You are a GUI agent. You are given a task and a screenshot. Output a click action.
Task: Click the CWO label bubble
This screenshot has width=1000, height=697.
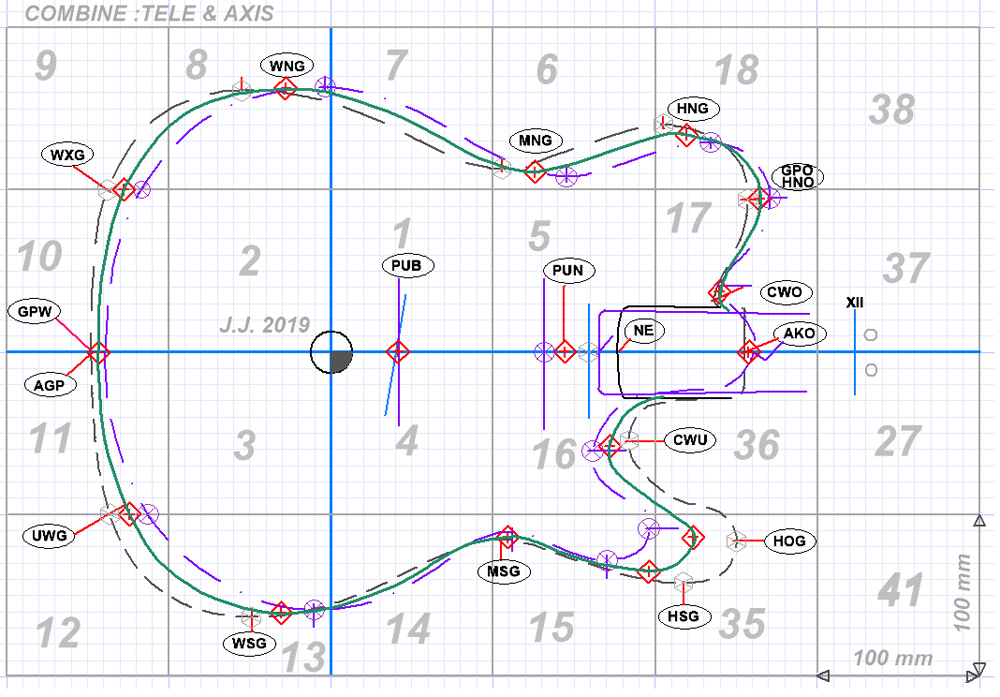click(x=785, y=293)
